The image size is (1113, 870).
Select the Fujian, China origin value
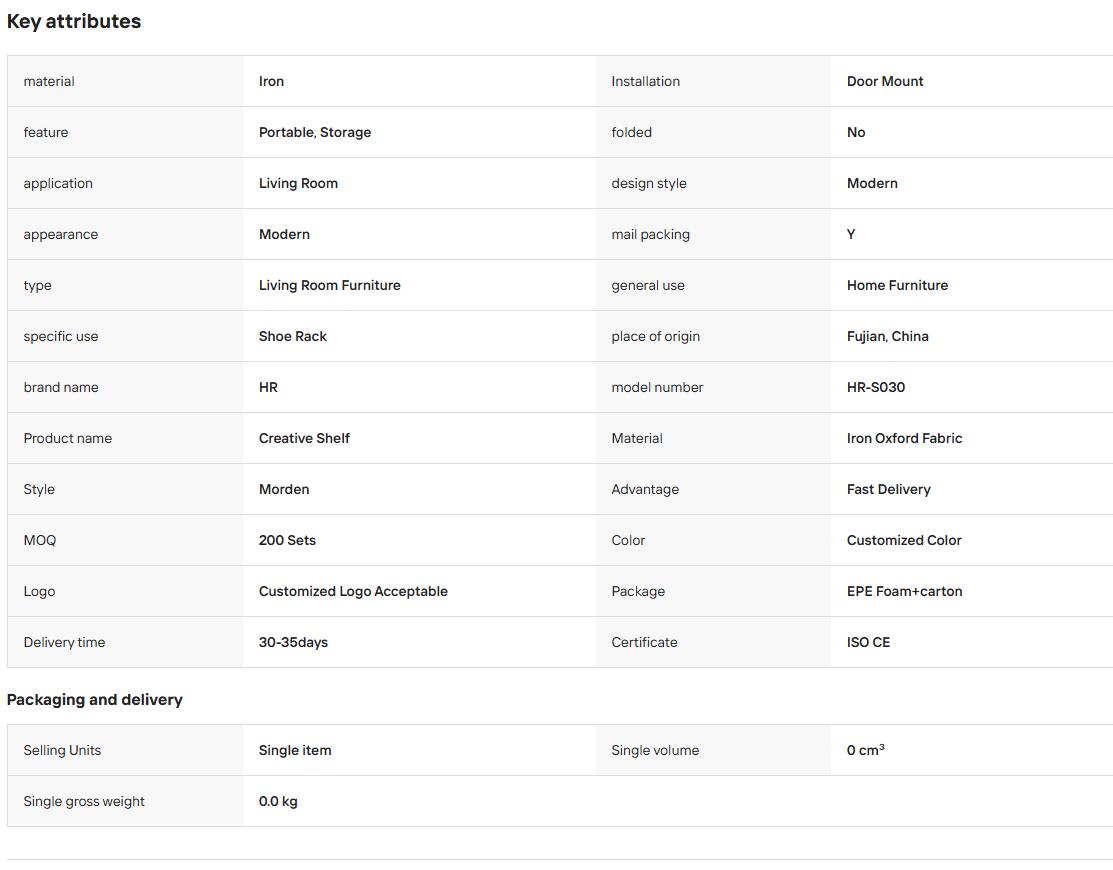[887, 336]
